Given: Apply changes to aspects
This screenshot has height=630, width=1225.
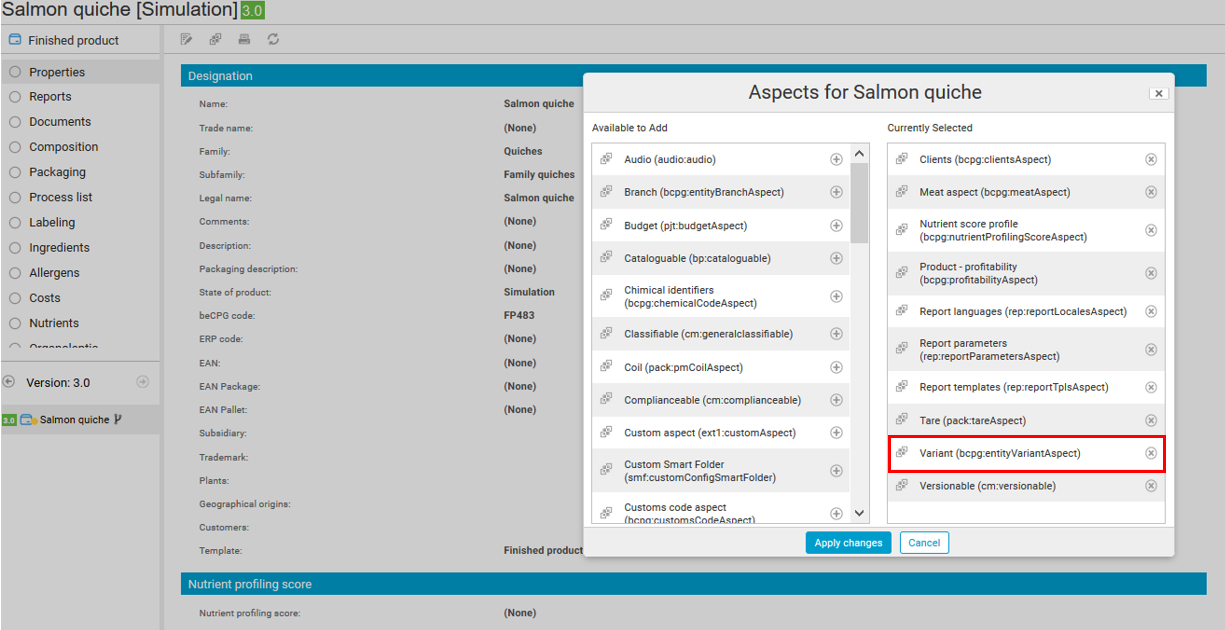Looking at the screenshot, I should click(848, 543).
